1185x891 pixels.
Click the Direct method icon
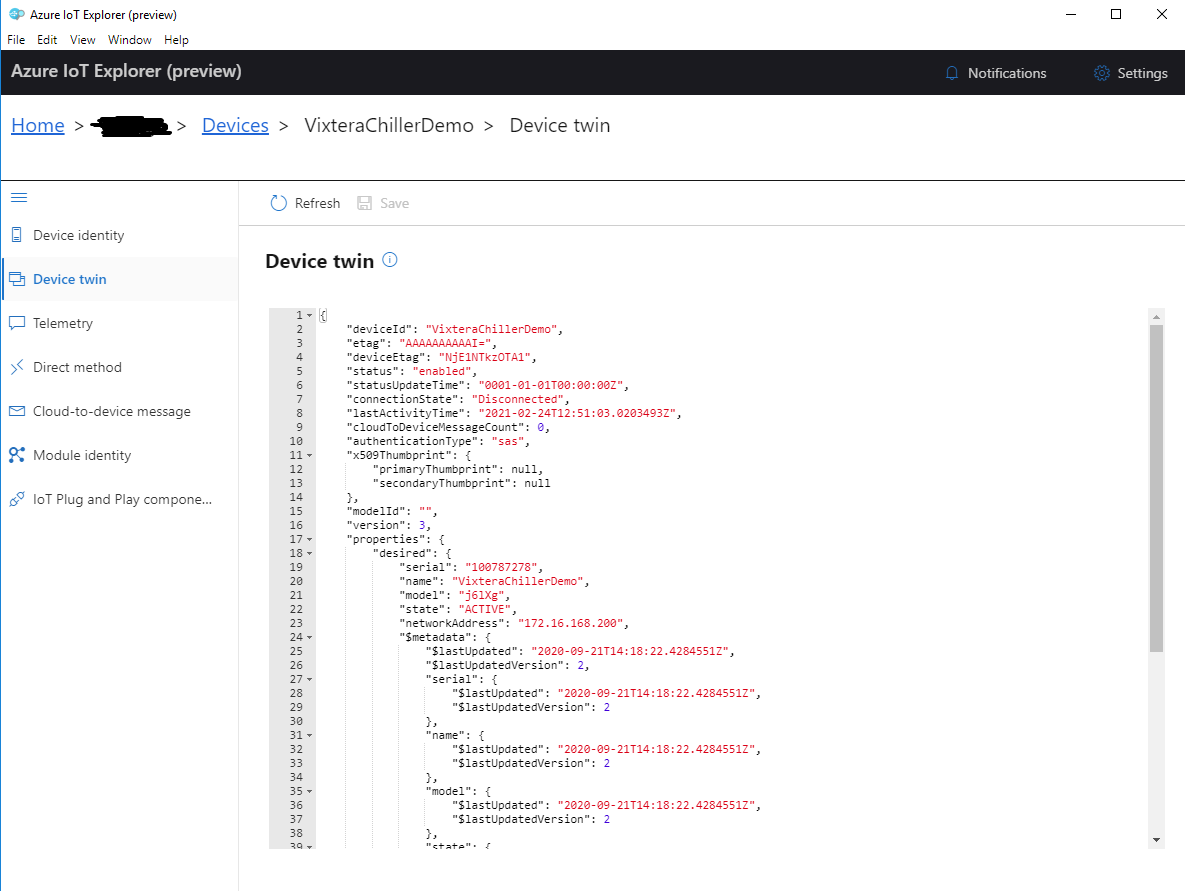coord(17,367)
